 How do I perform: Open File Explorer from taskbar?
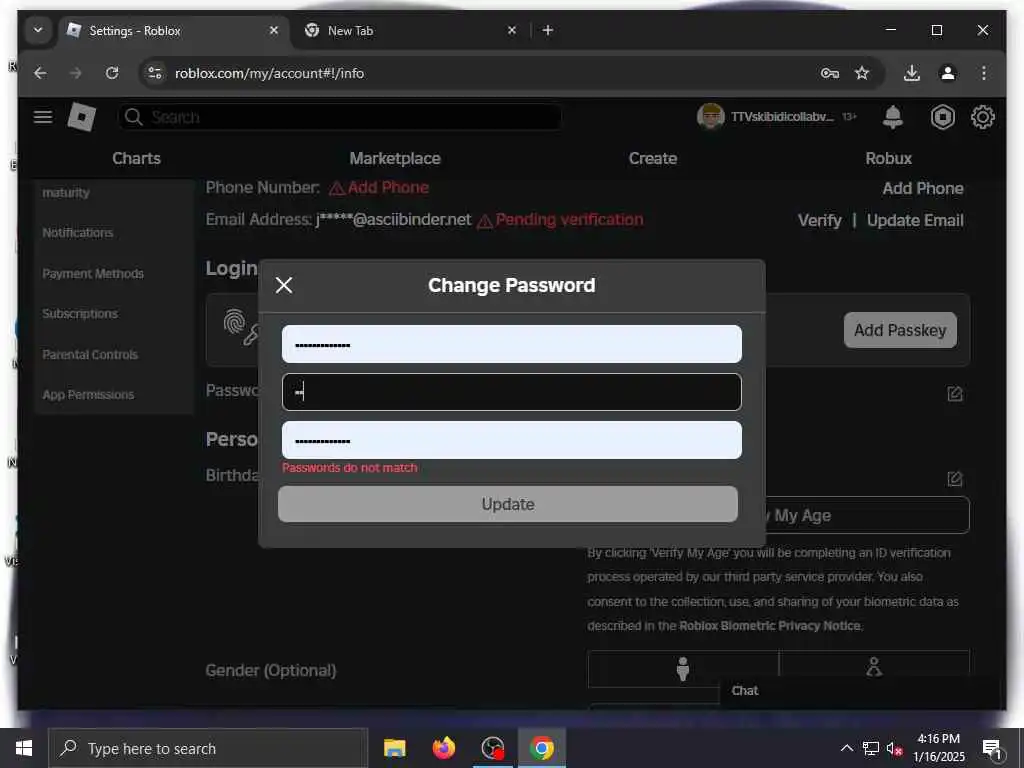coord(394,748)
